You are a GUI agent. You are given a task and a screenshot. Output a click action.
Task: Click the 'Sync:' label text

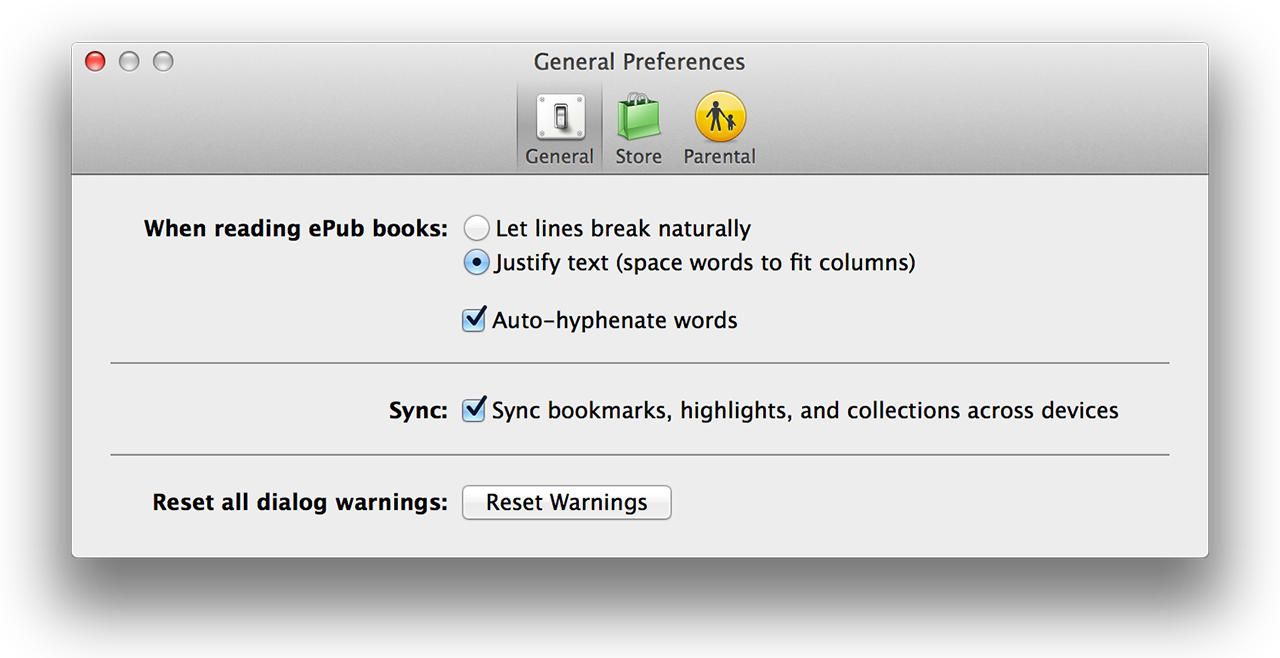tap(418, 411)
